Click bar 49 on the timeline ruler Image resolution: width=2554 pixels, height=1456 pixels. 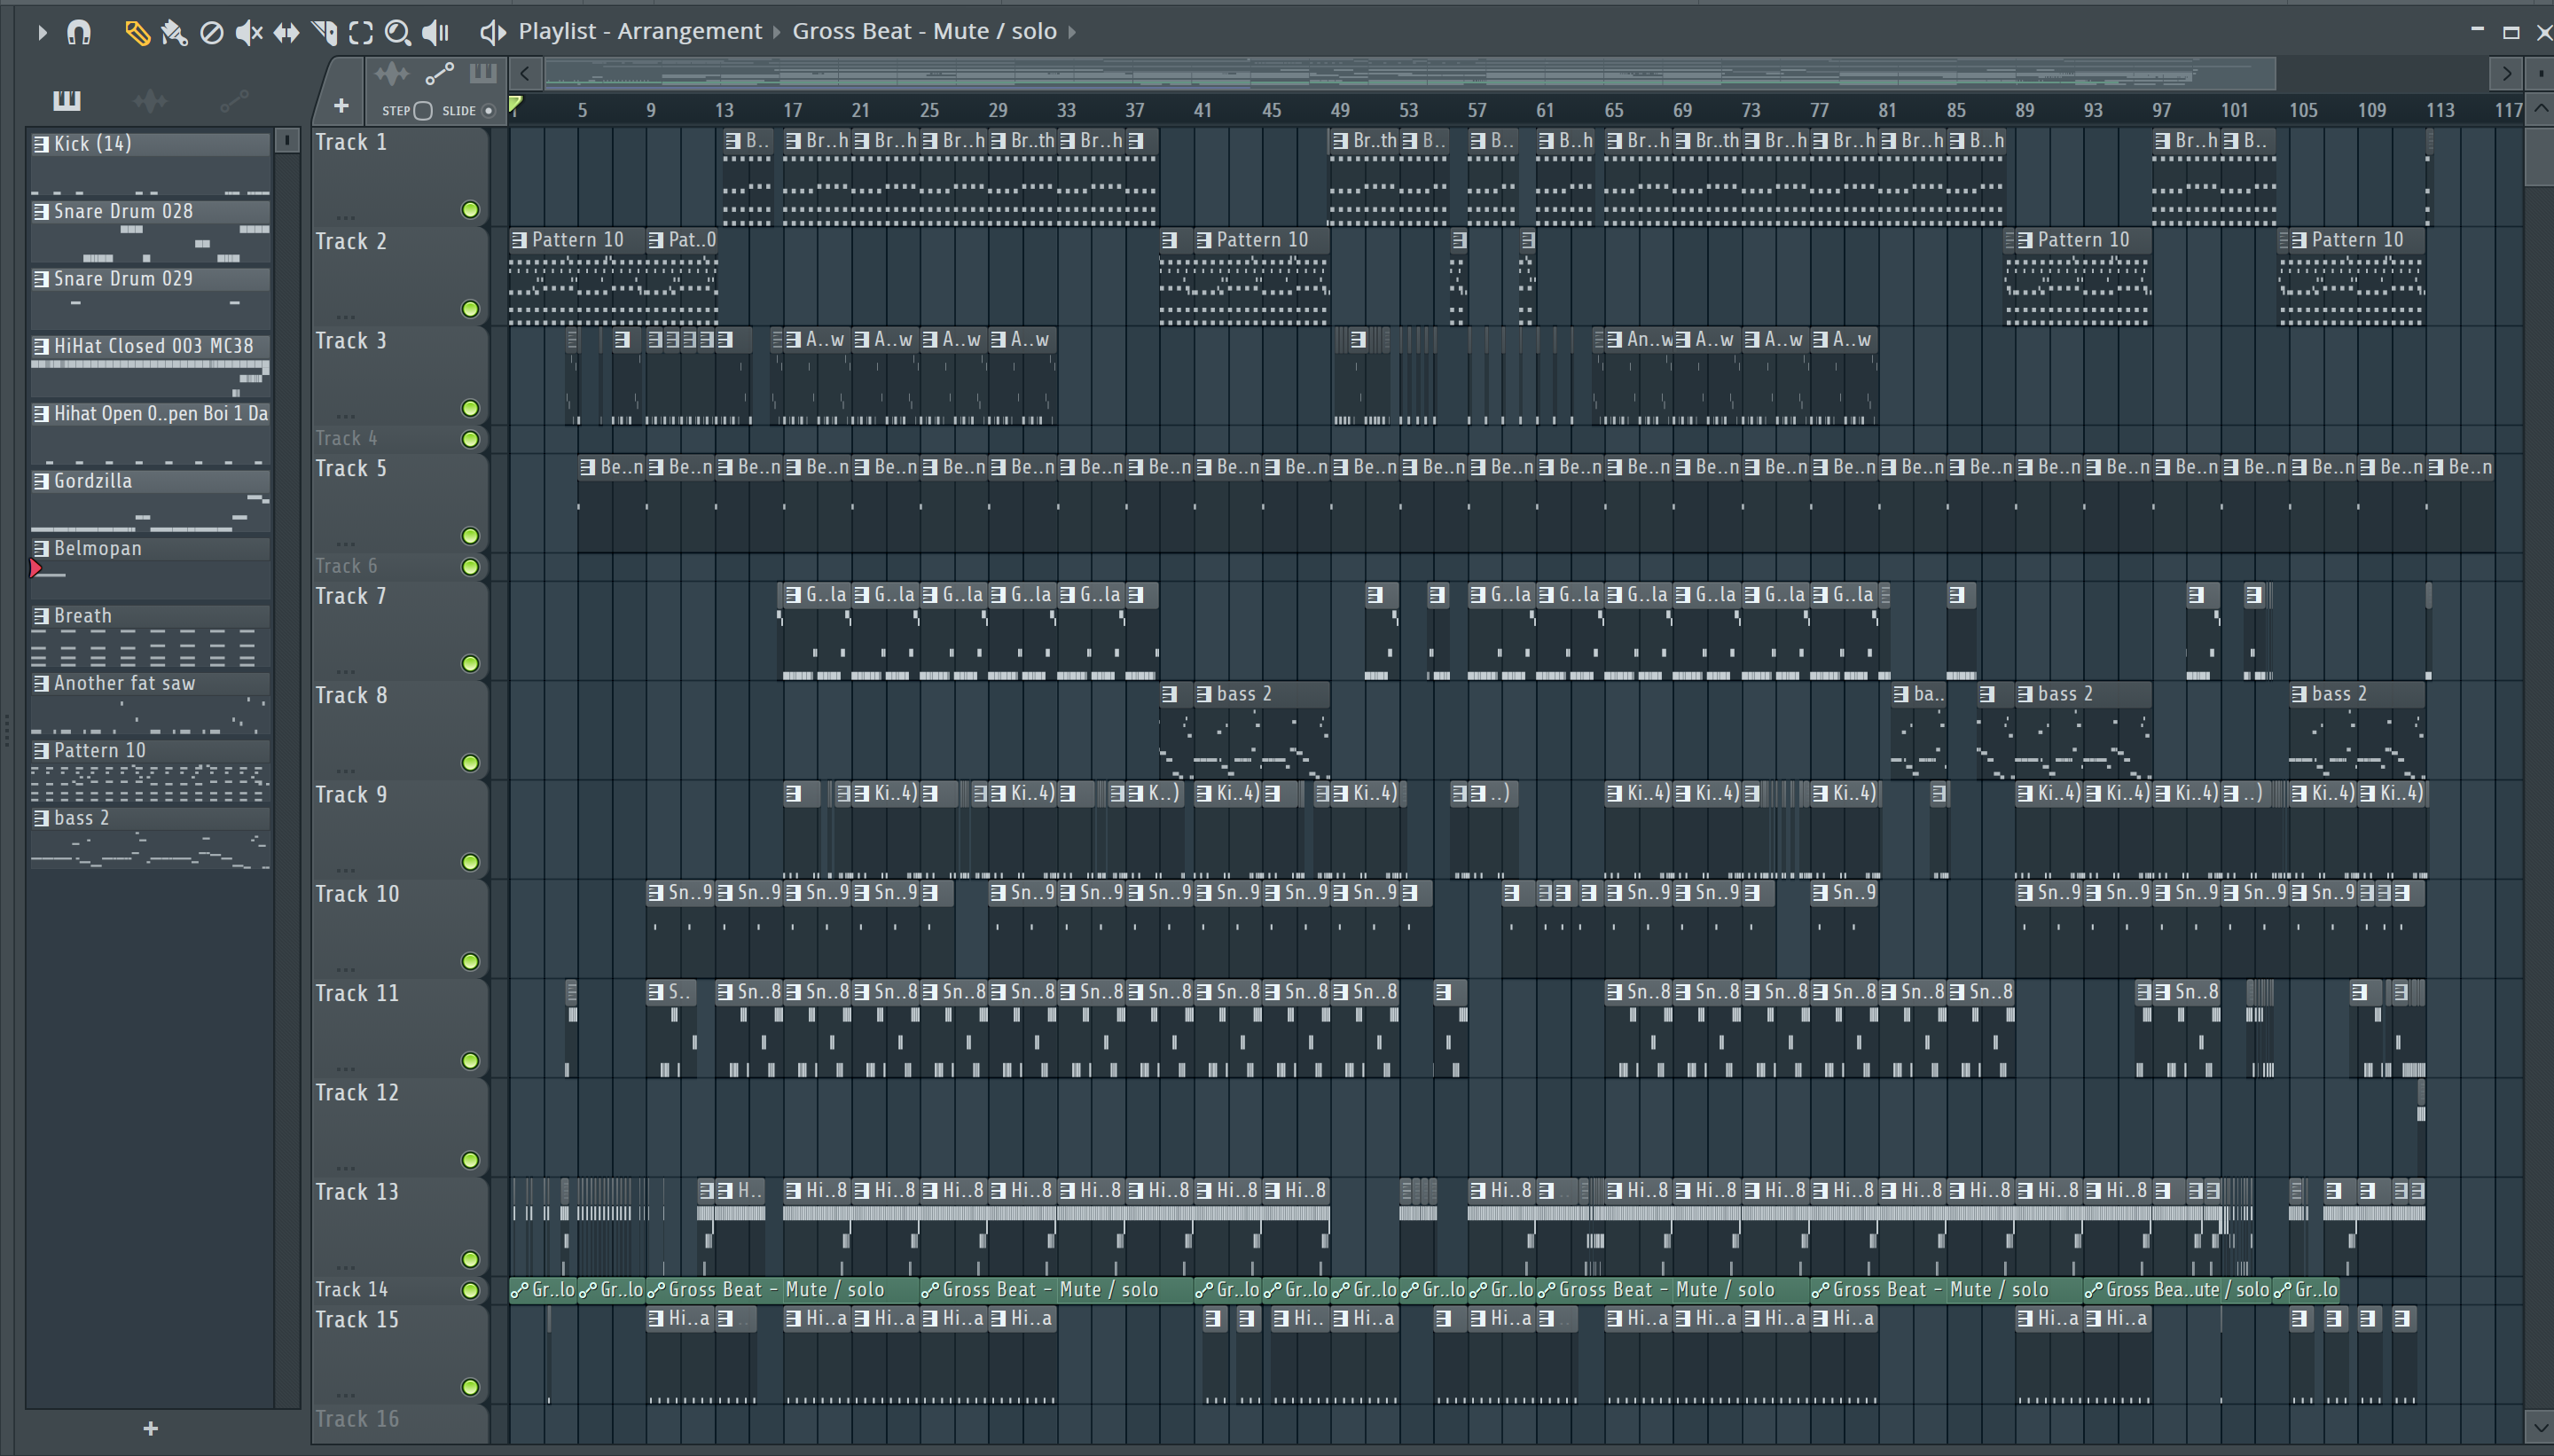1340,110
